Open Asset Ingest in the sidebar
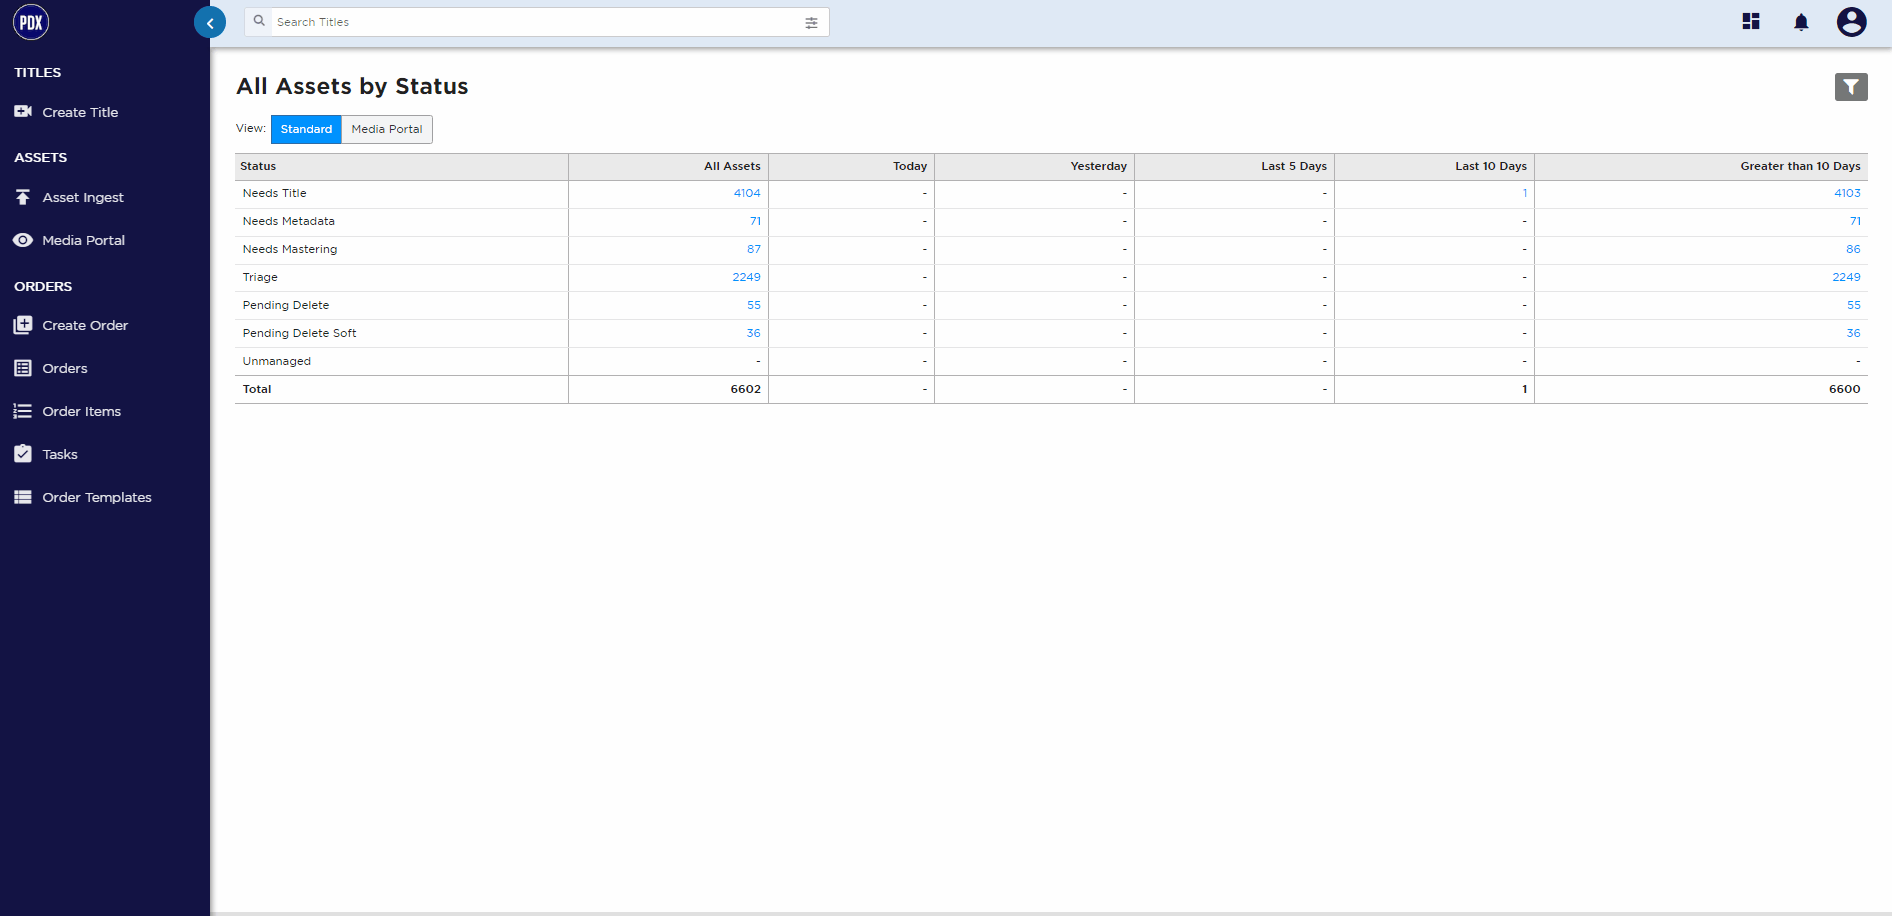 [83, 198]
